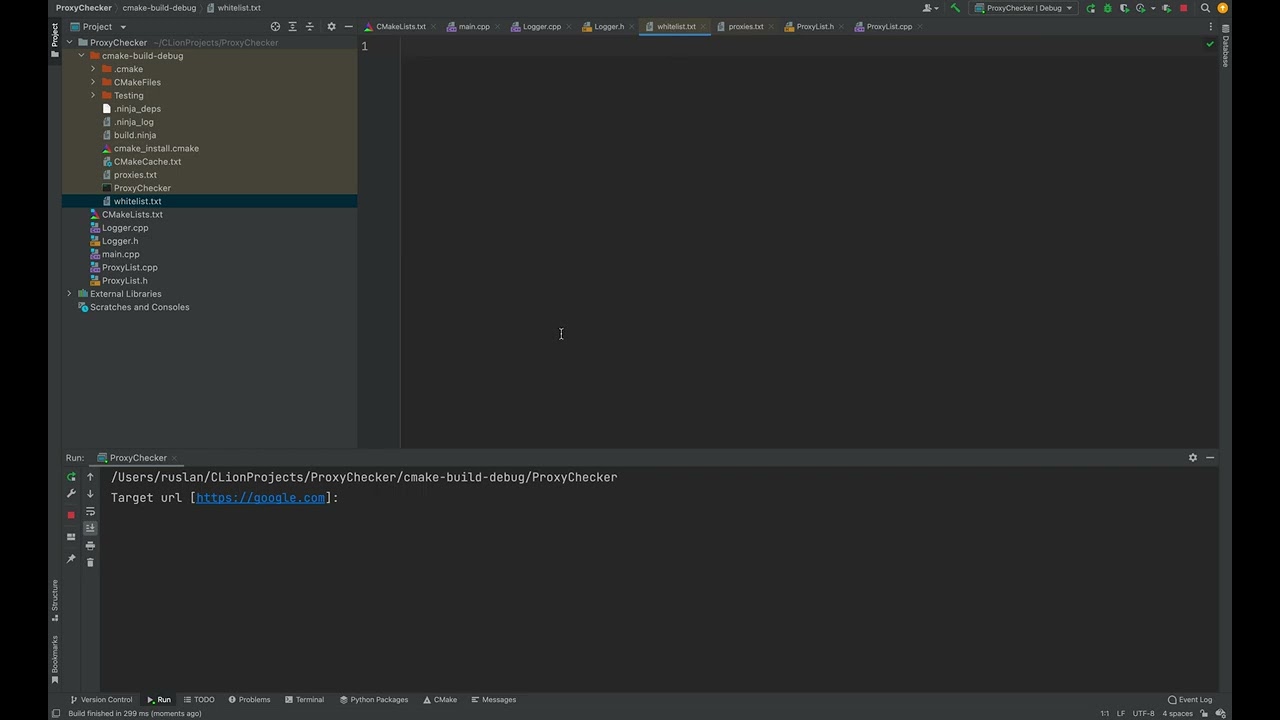This screenshot has height=720, width=1280.
Task: Open the Database tool window
Action: (1225, 48)
